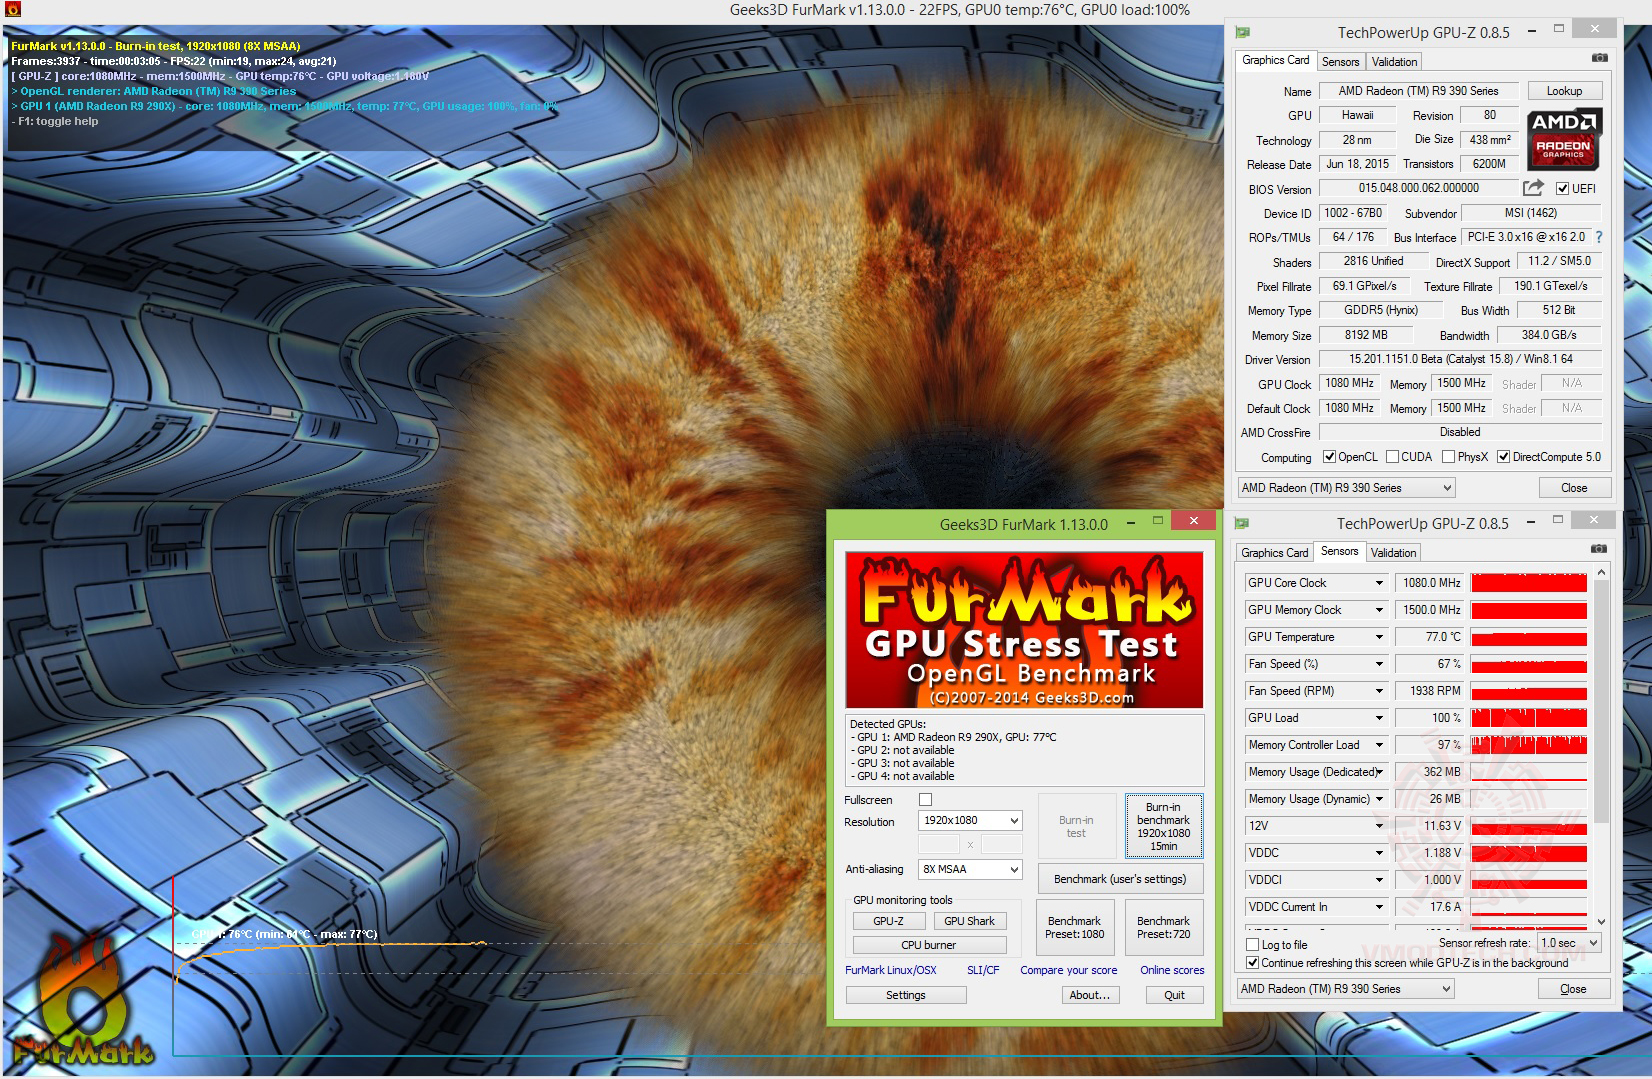The width and height of the screenshot is (1652, 1079).
Task: Click the AMD Radeon Graphics logo
Action: pyautogui.click(x=1564, y=139)
